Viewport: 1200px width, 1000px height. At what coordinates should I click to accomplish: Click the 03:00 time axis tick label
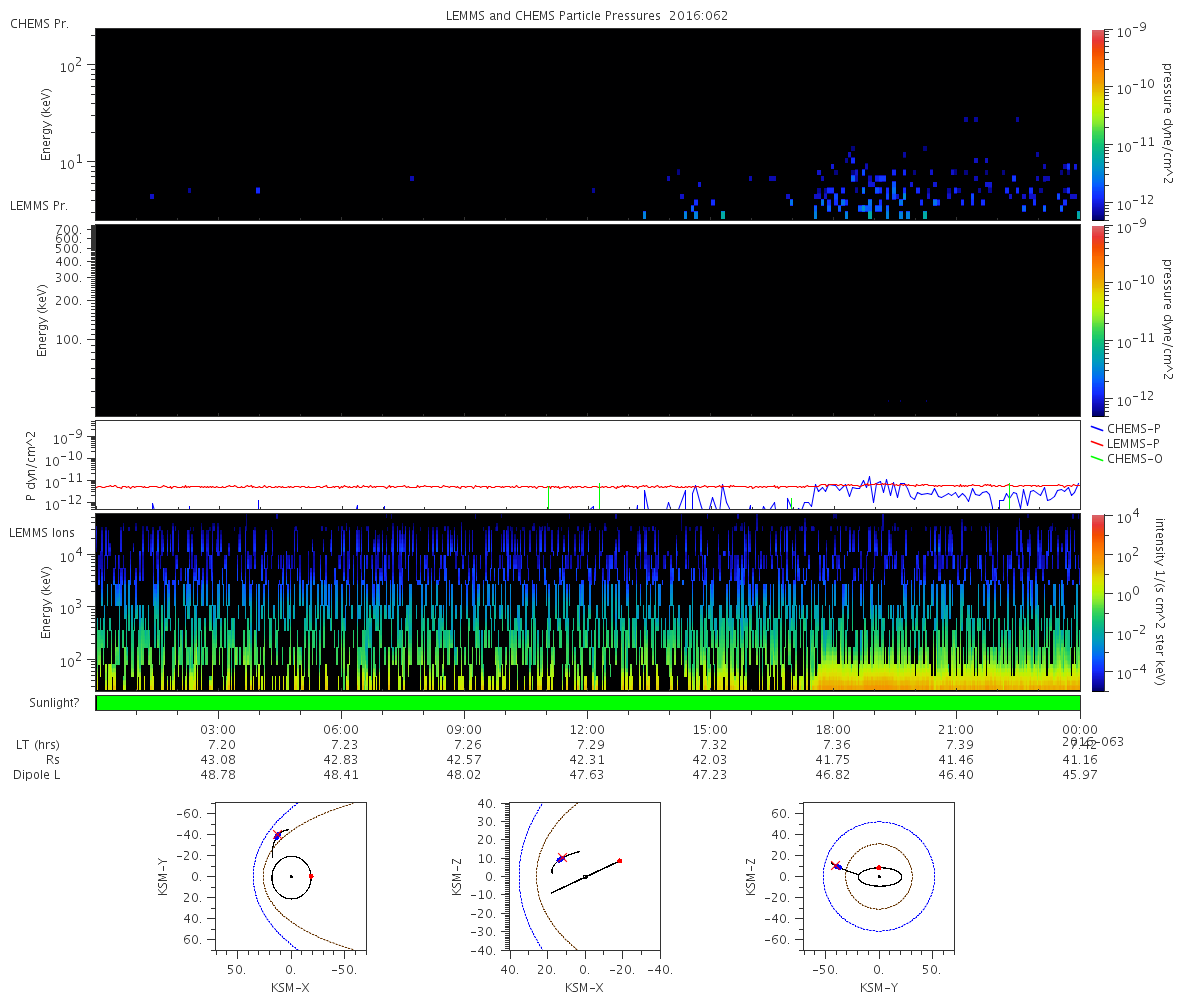point(219,730)
